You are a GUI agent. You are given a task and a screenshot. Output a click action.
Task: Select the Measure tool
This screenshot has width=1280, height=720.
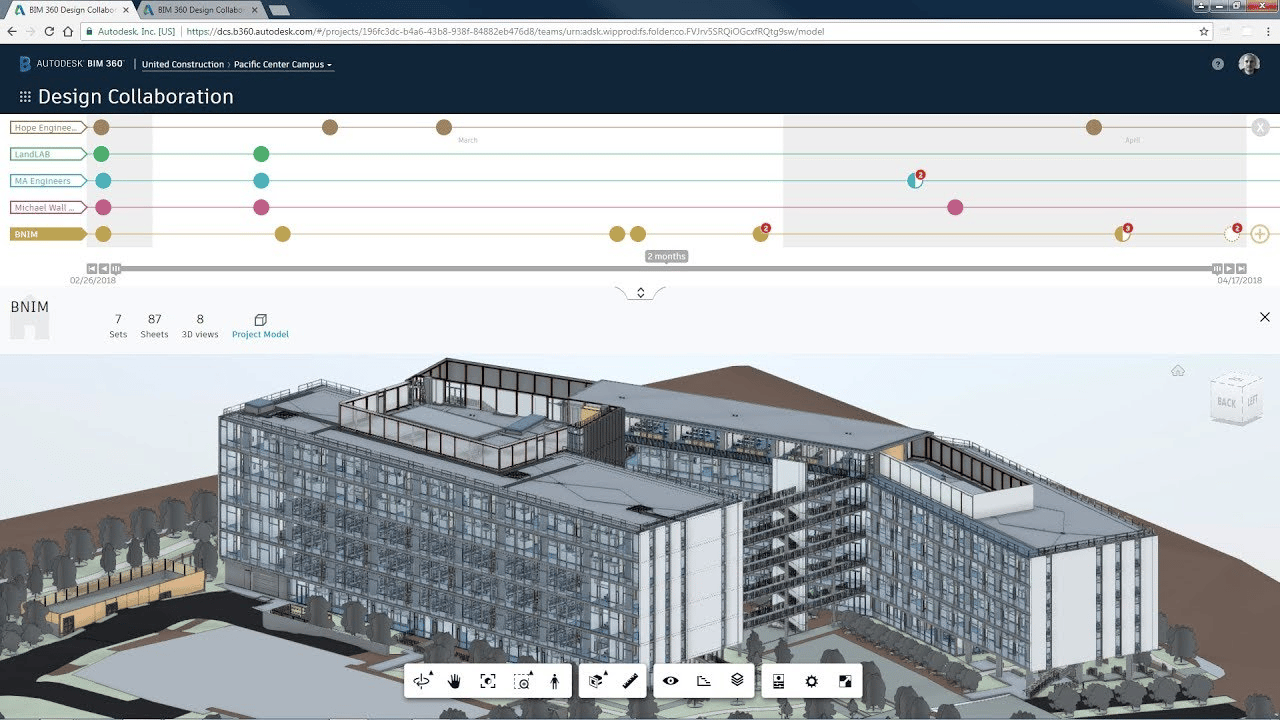(630, 680)
